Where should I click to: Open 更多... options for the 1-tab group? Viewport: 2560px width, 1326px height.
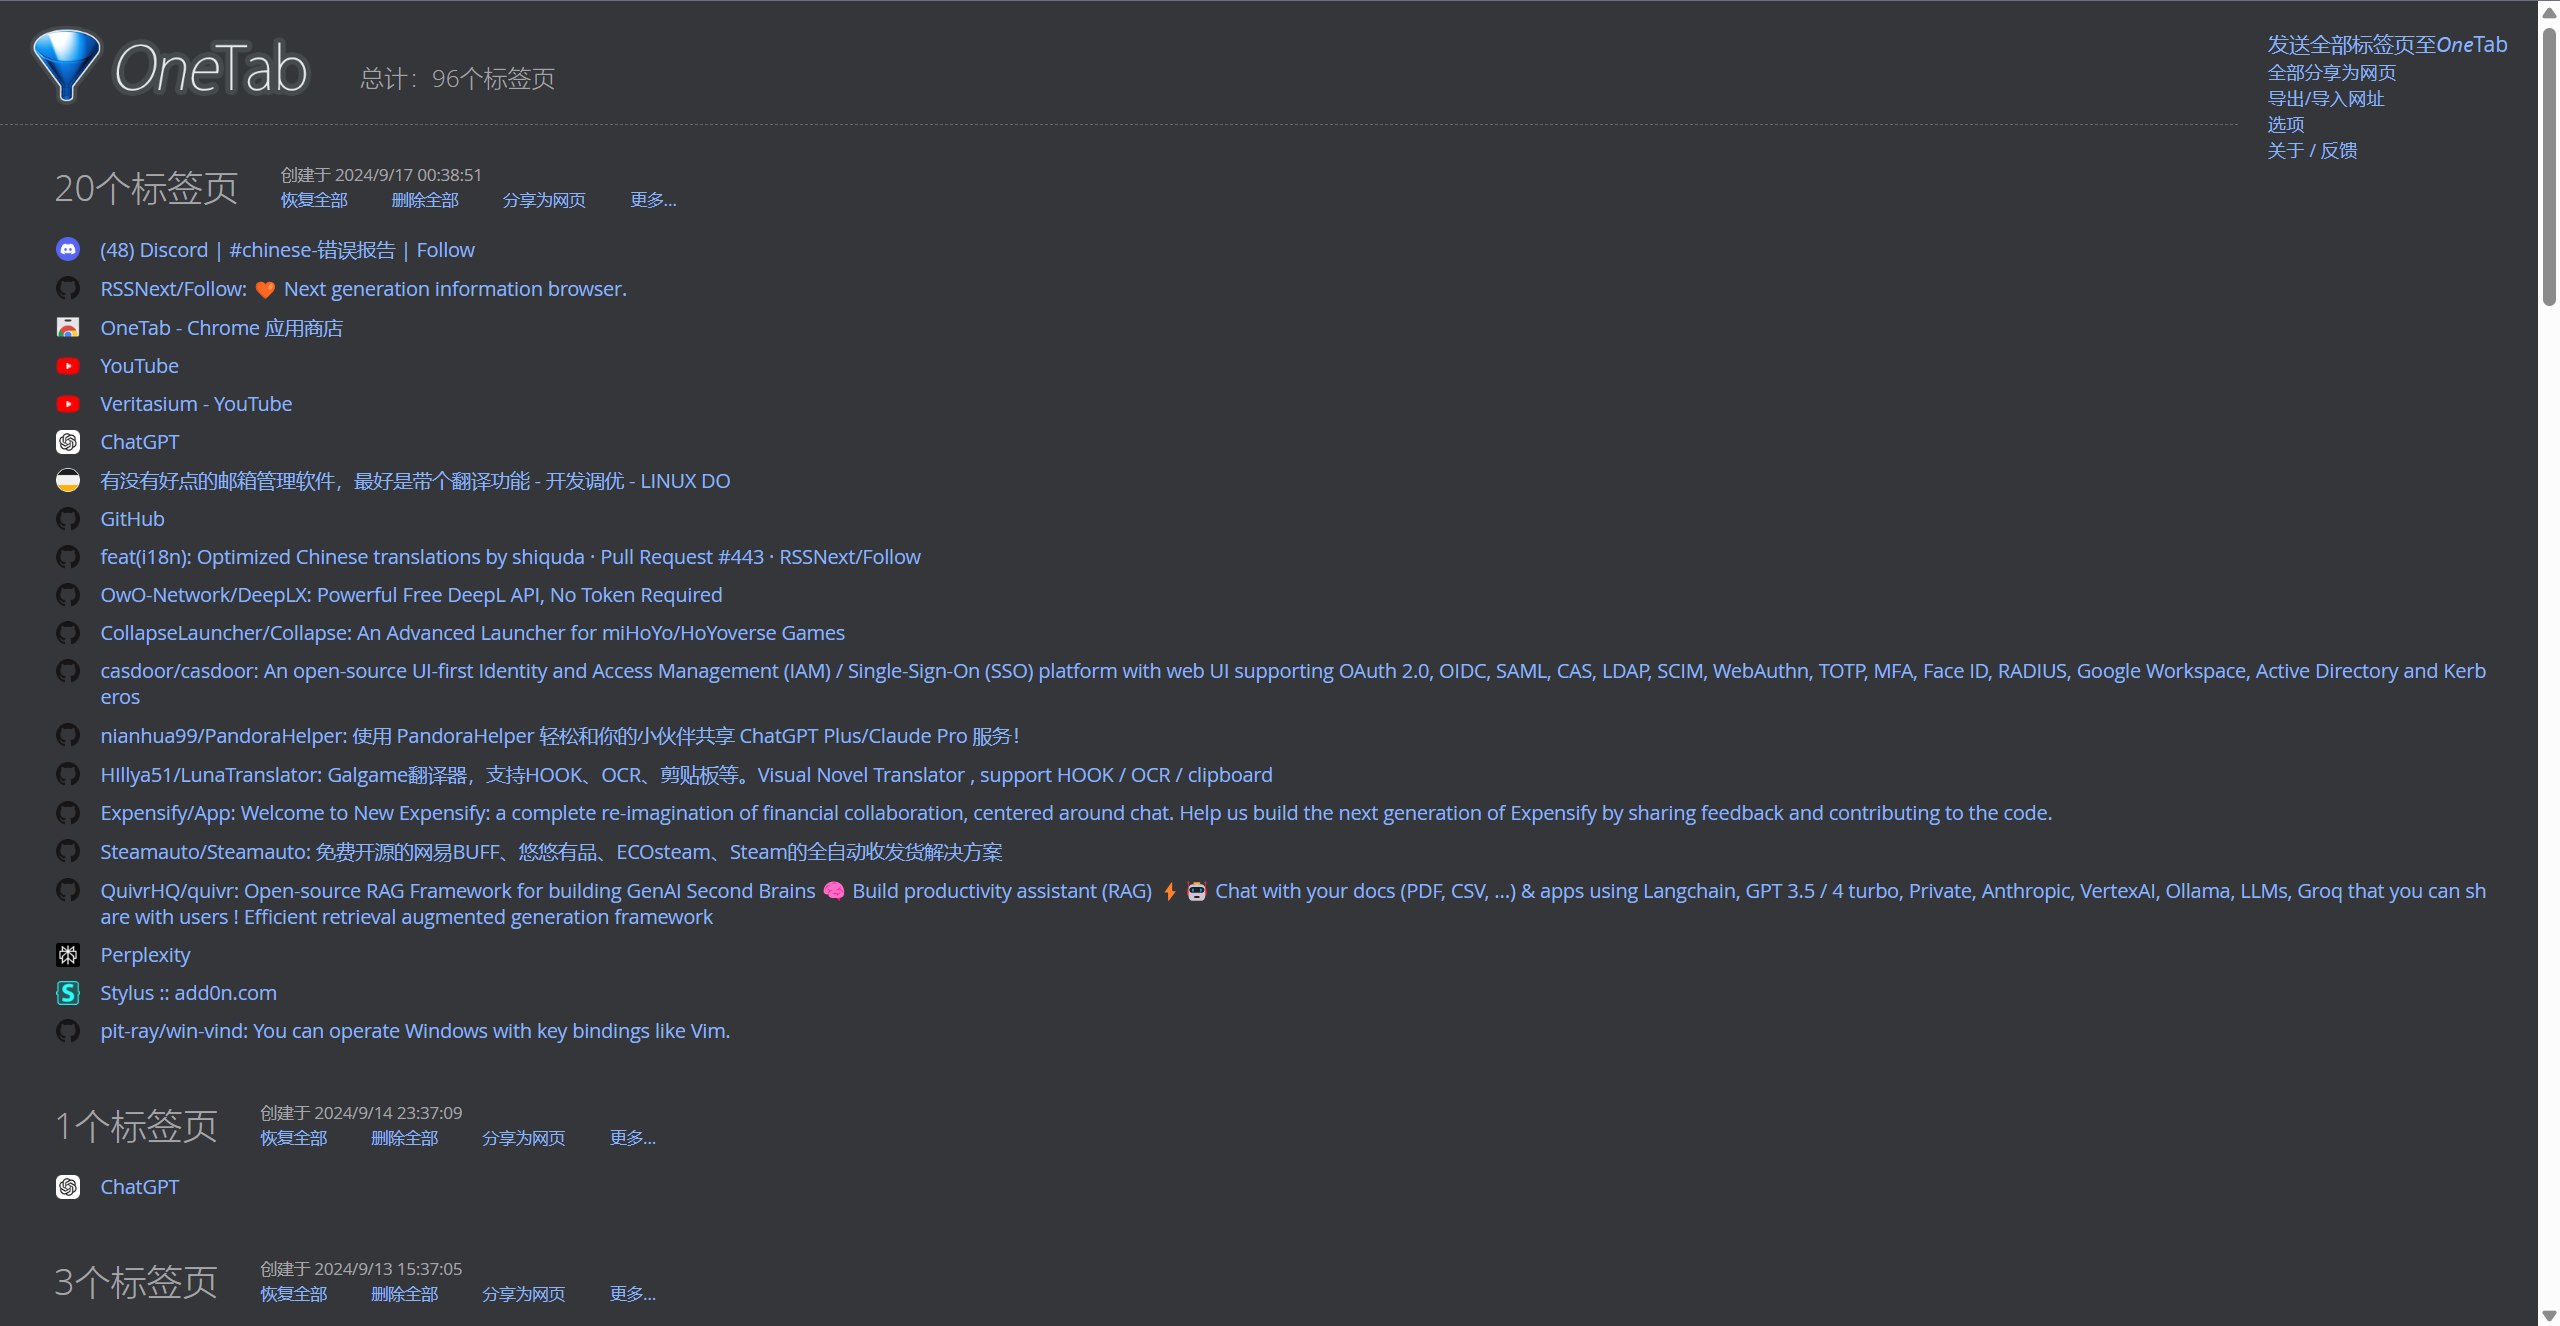[x=632, y=1138]
